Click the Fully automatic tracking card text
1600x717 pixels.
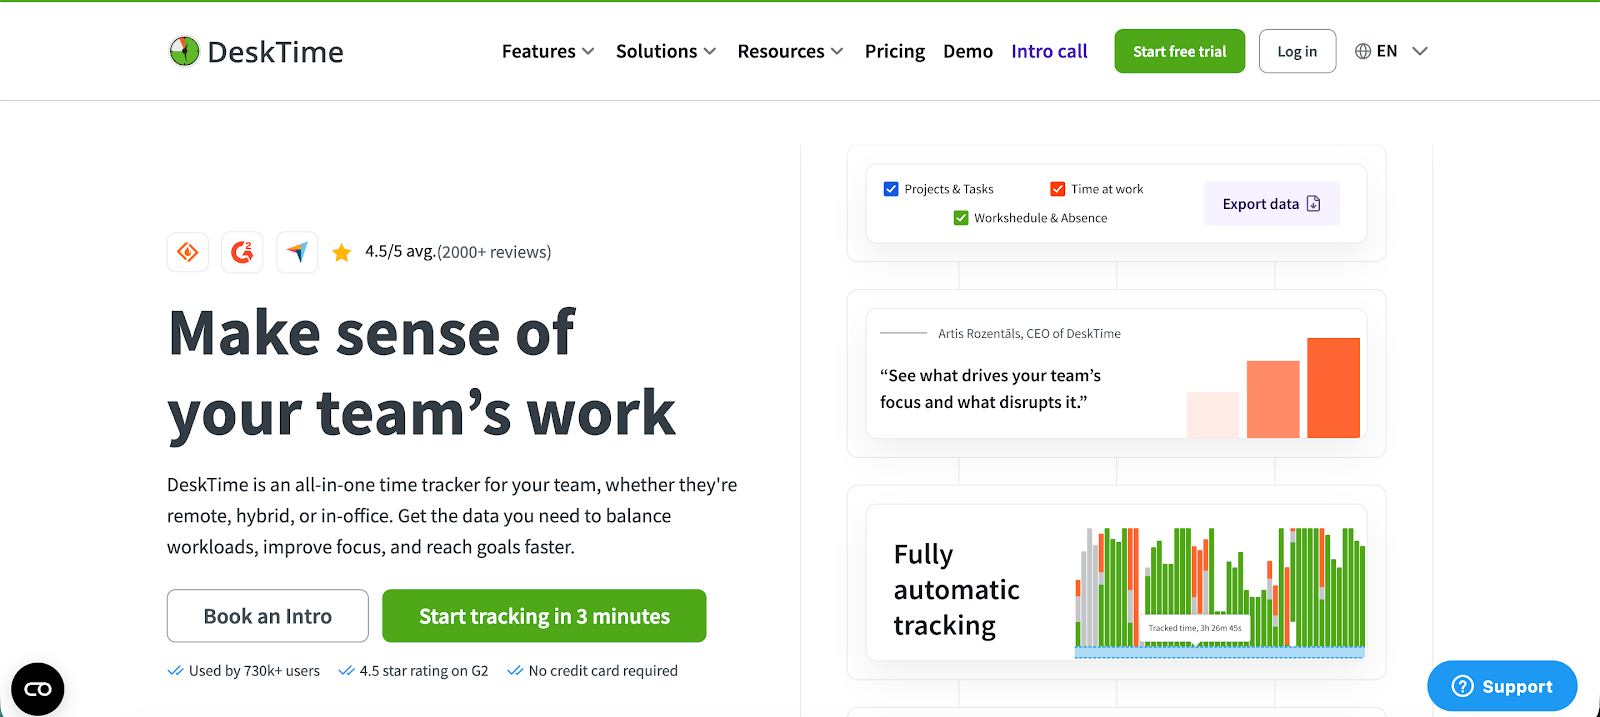click(x=956, y=590)
